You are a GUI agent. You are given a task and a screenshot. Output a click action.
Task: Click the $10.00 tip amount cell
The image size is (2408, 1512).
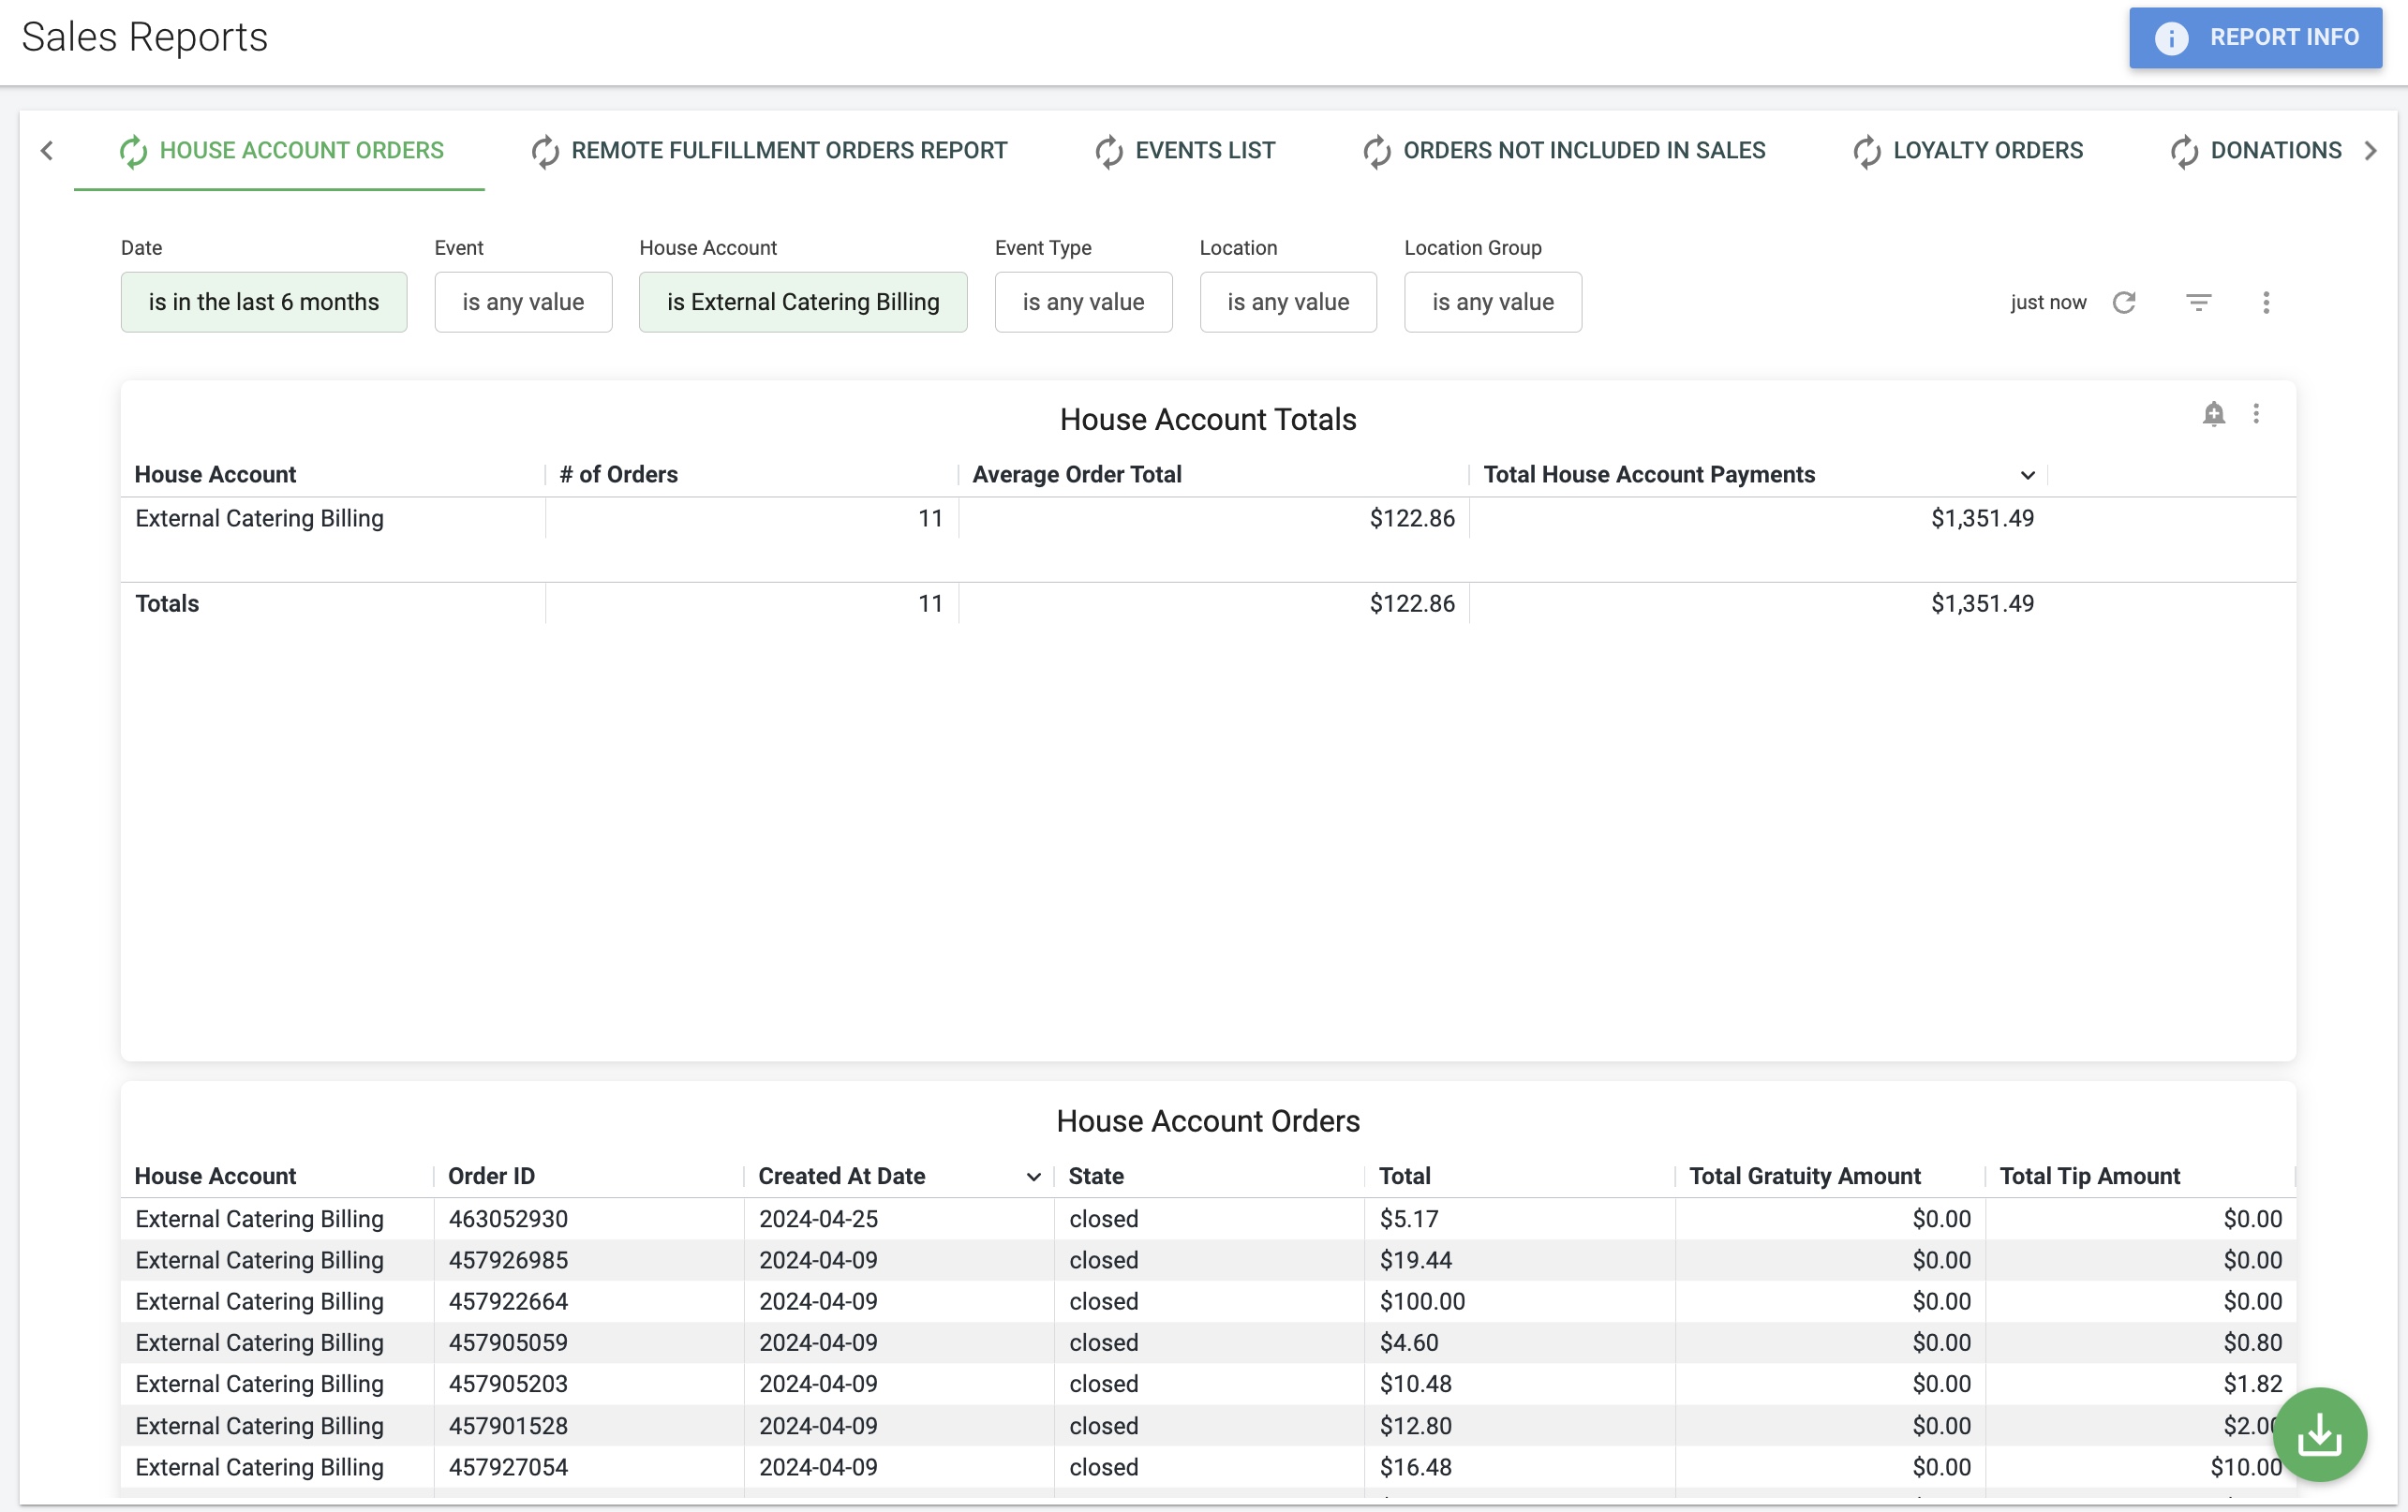2246,1468
